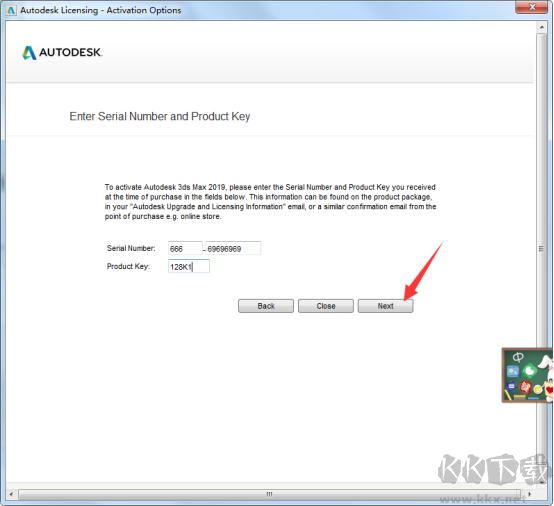Click the yellow smiley icon on chalkboard widget

[537, 389]
